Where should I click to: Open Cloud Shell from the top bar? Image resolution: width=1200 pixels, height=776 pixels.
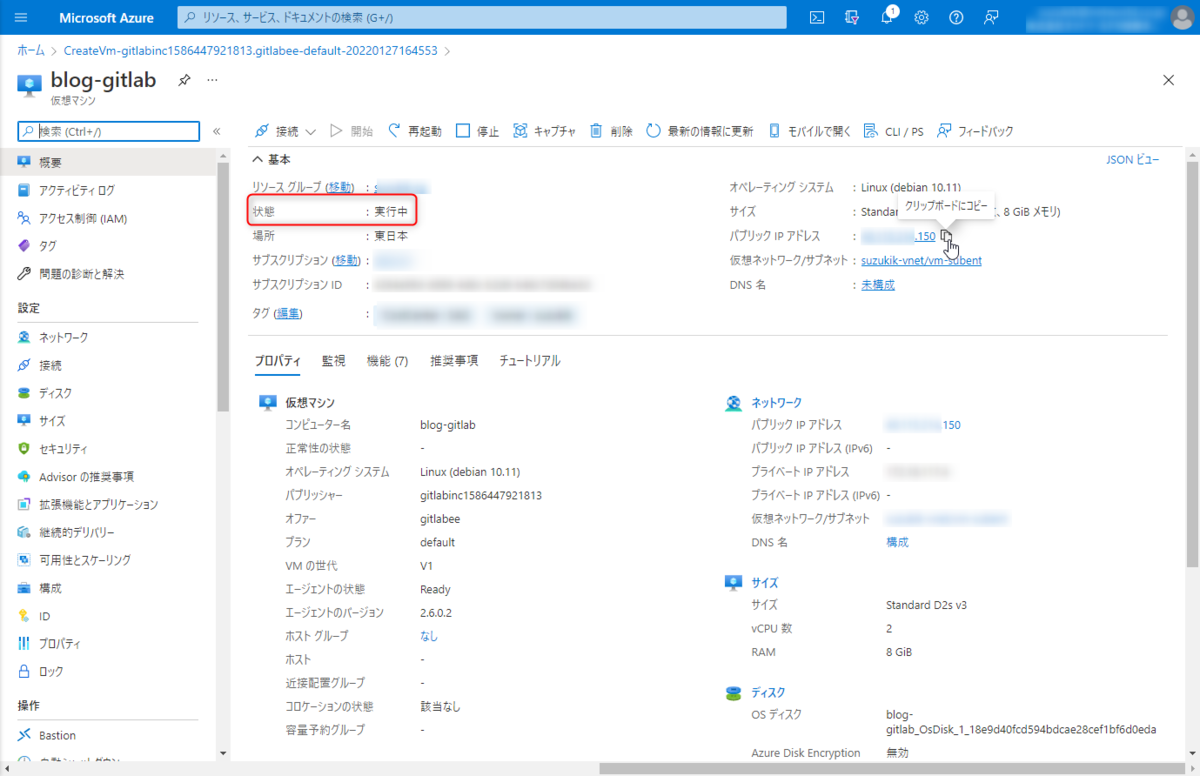[x=818, y=17]
